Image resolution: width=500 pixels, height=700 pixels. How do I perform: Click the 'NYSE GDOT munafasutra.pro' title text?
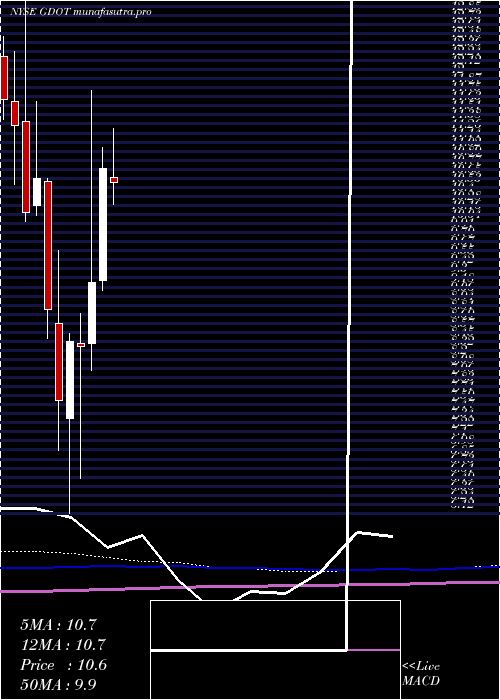coord(80,12)
